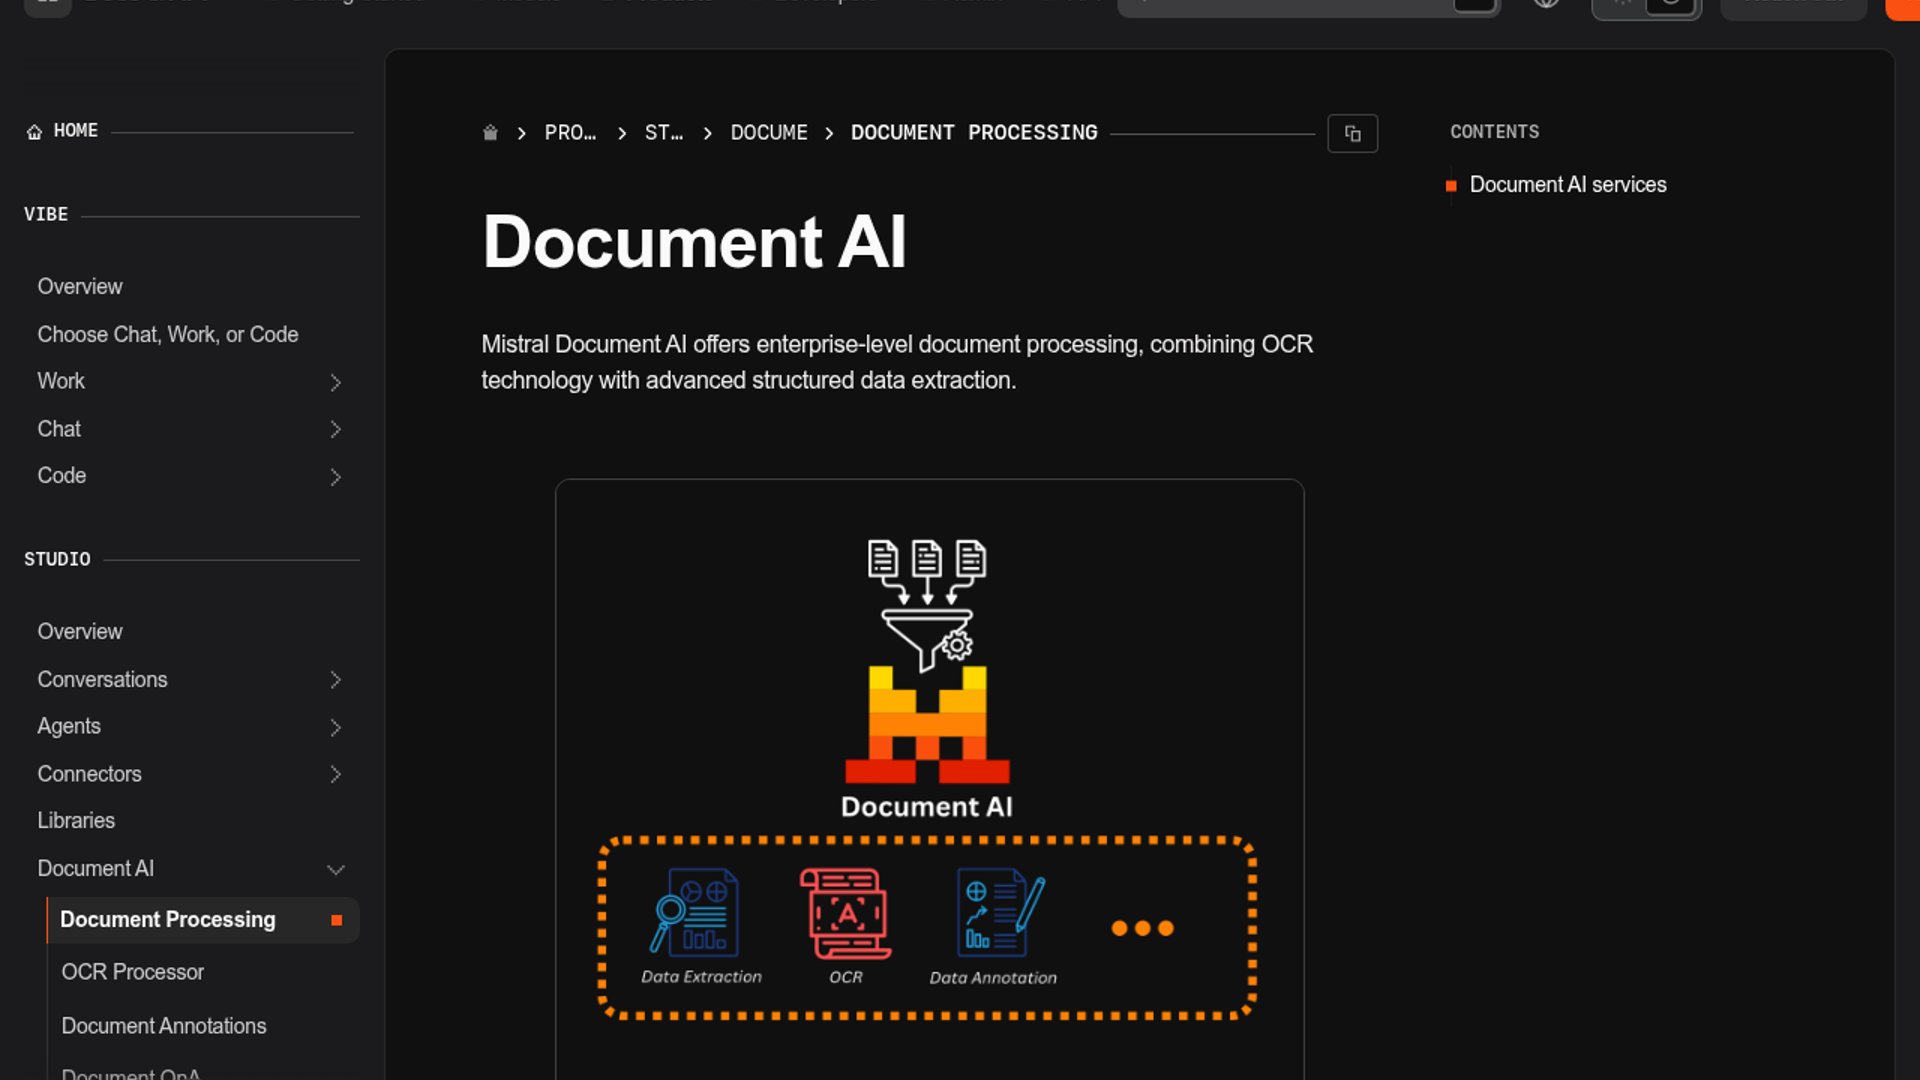
Task: Open the PRO… breadcrumb item
Action: [570, 133]
